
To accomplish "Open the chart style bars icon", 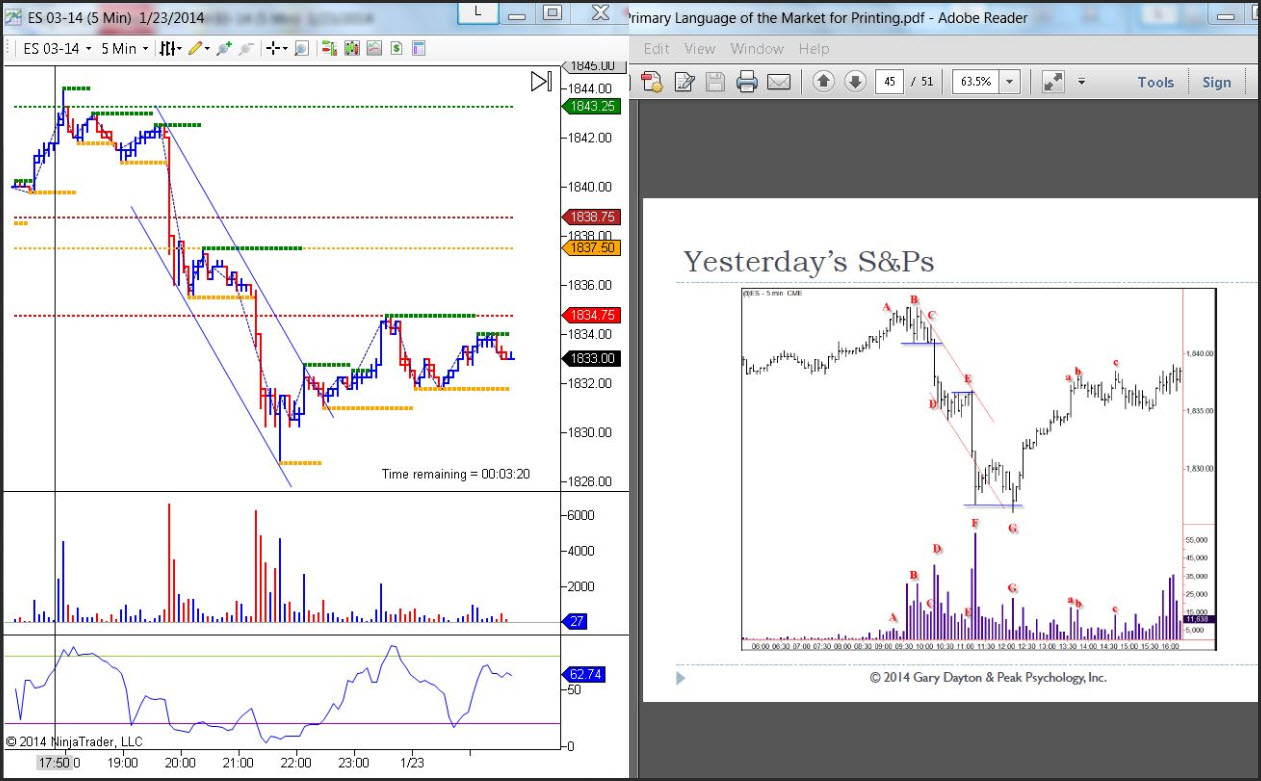I will click(x=170, y=48).
